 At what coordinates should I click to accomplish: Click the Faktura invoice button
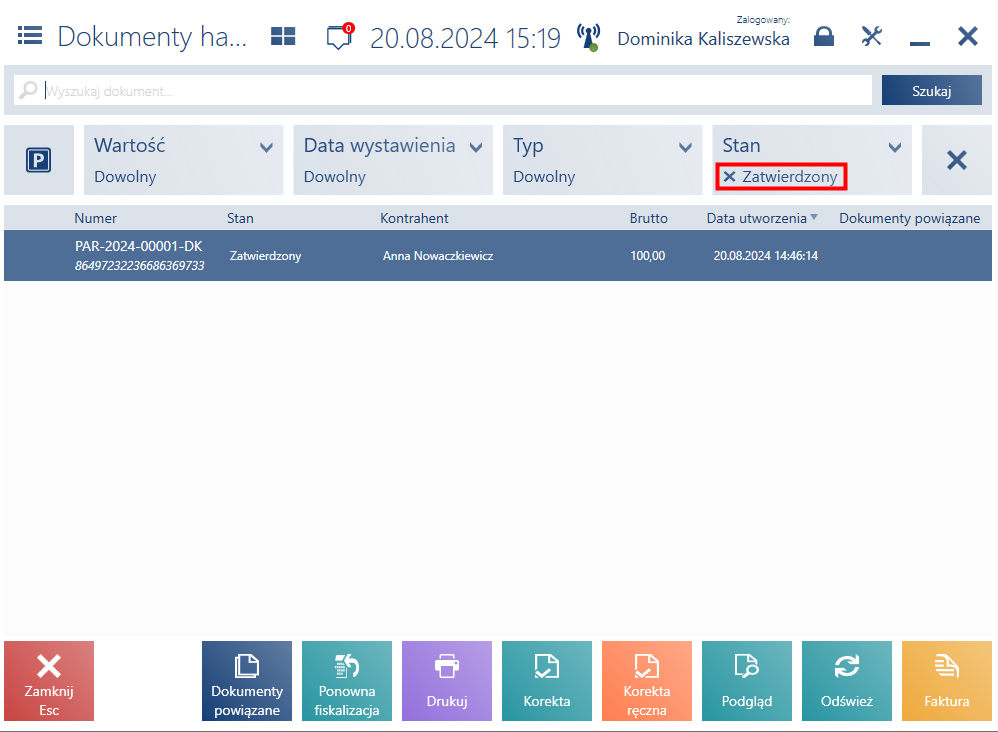[946, 680]
